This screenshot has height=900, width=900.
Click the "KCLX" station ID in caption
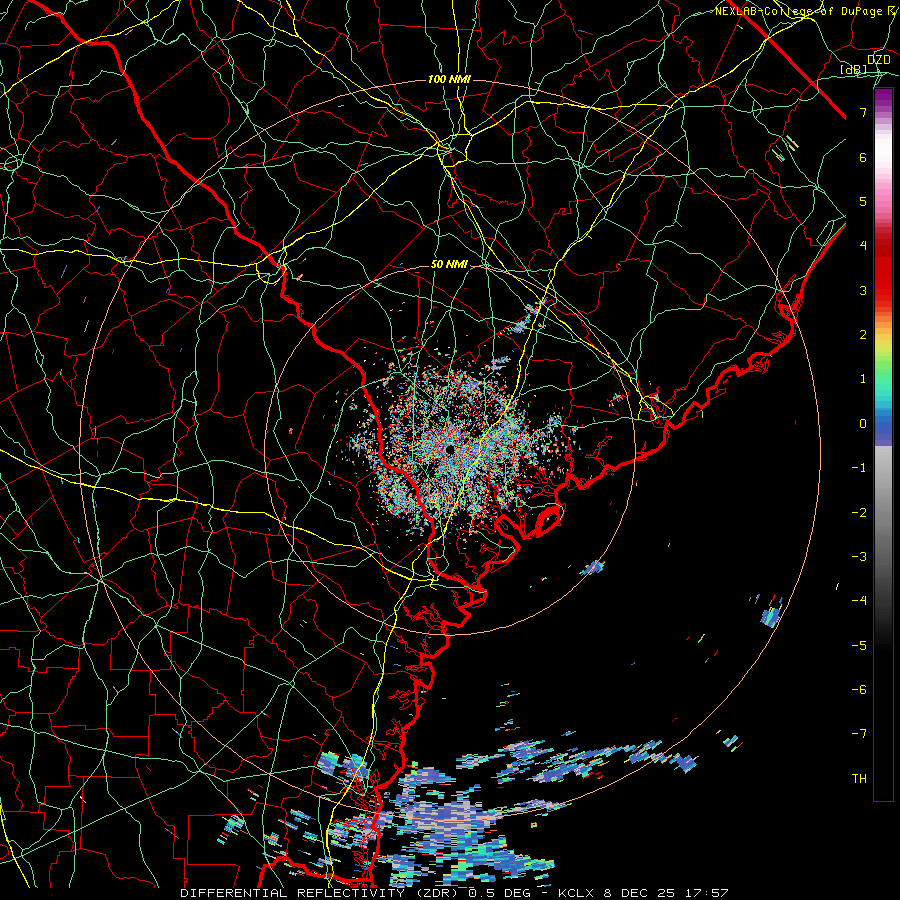click(x=575, y=893)
